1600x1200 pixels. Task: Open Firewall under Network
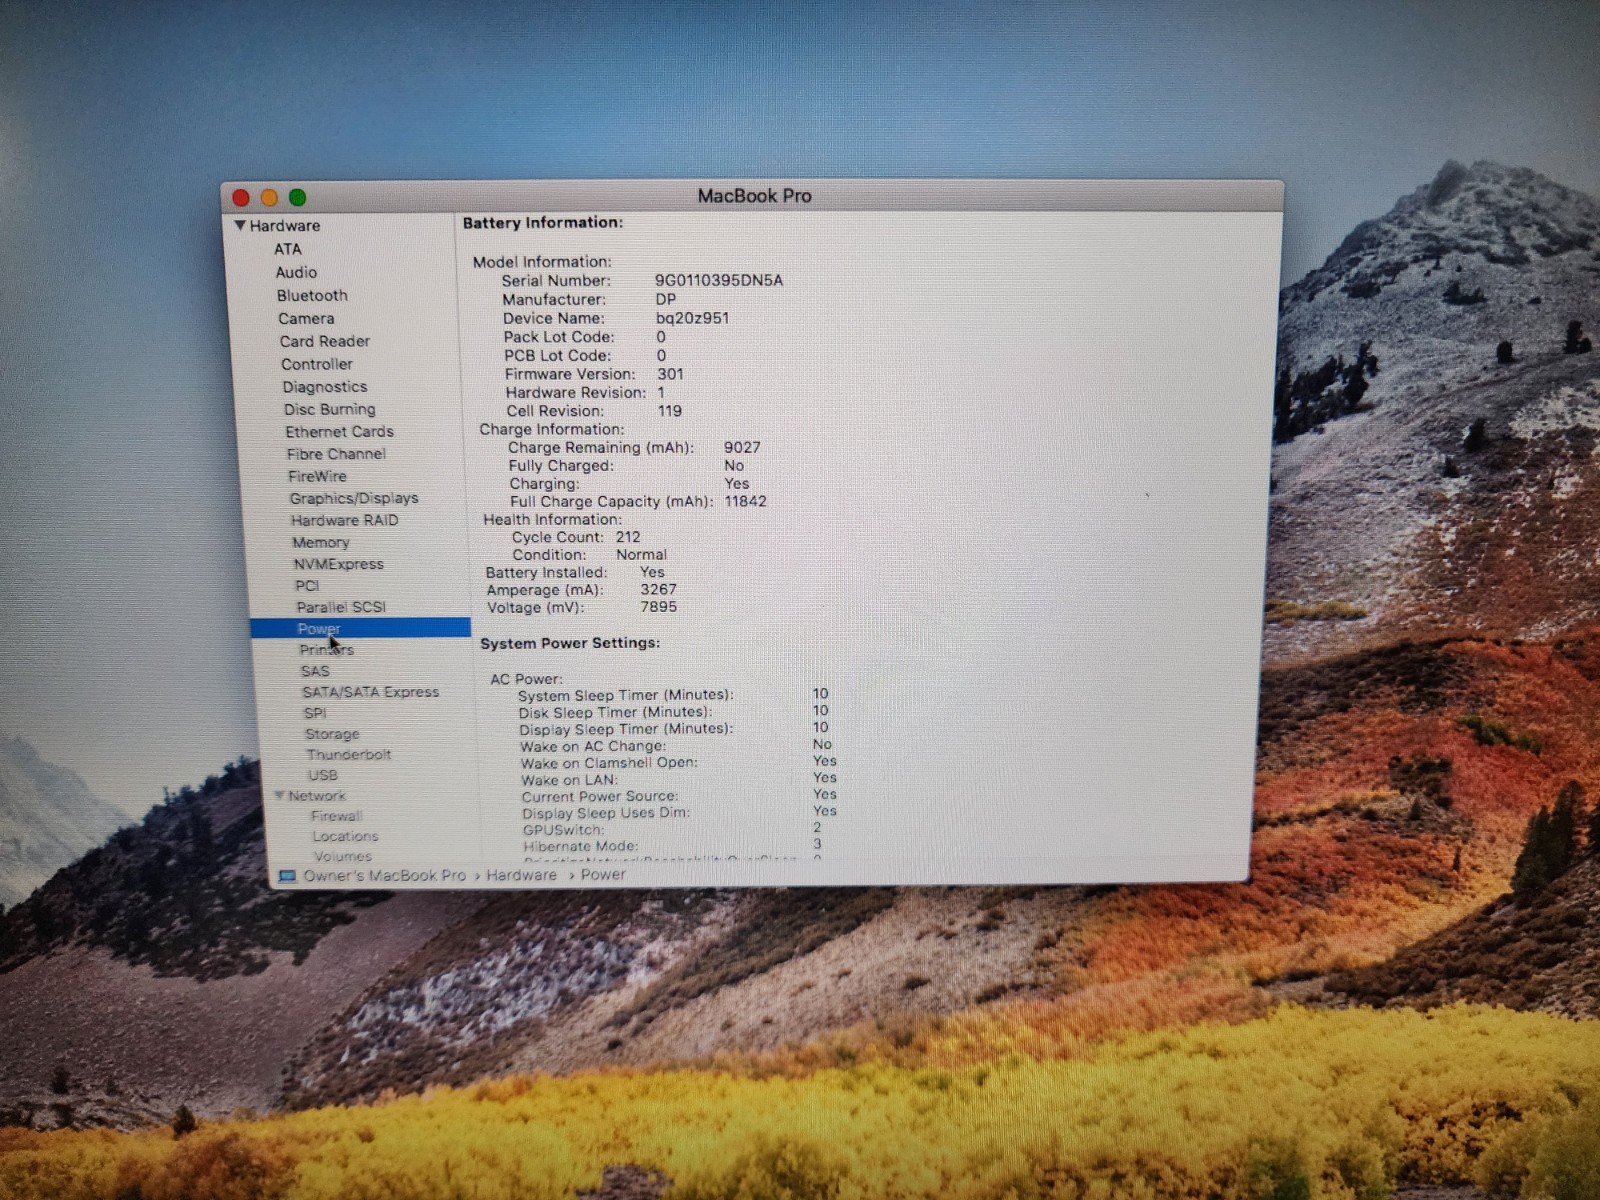pos(337,816)
